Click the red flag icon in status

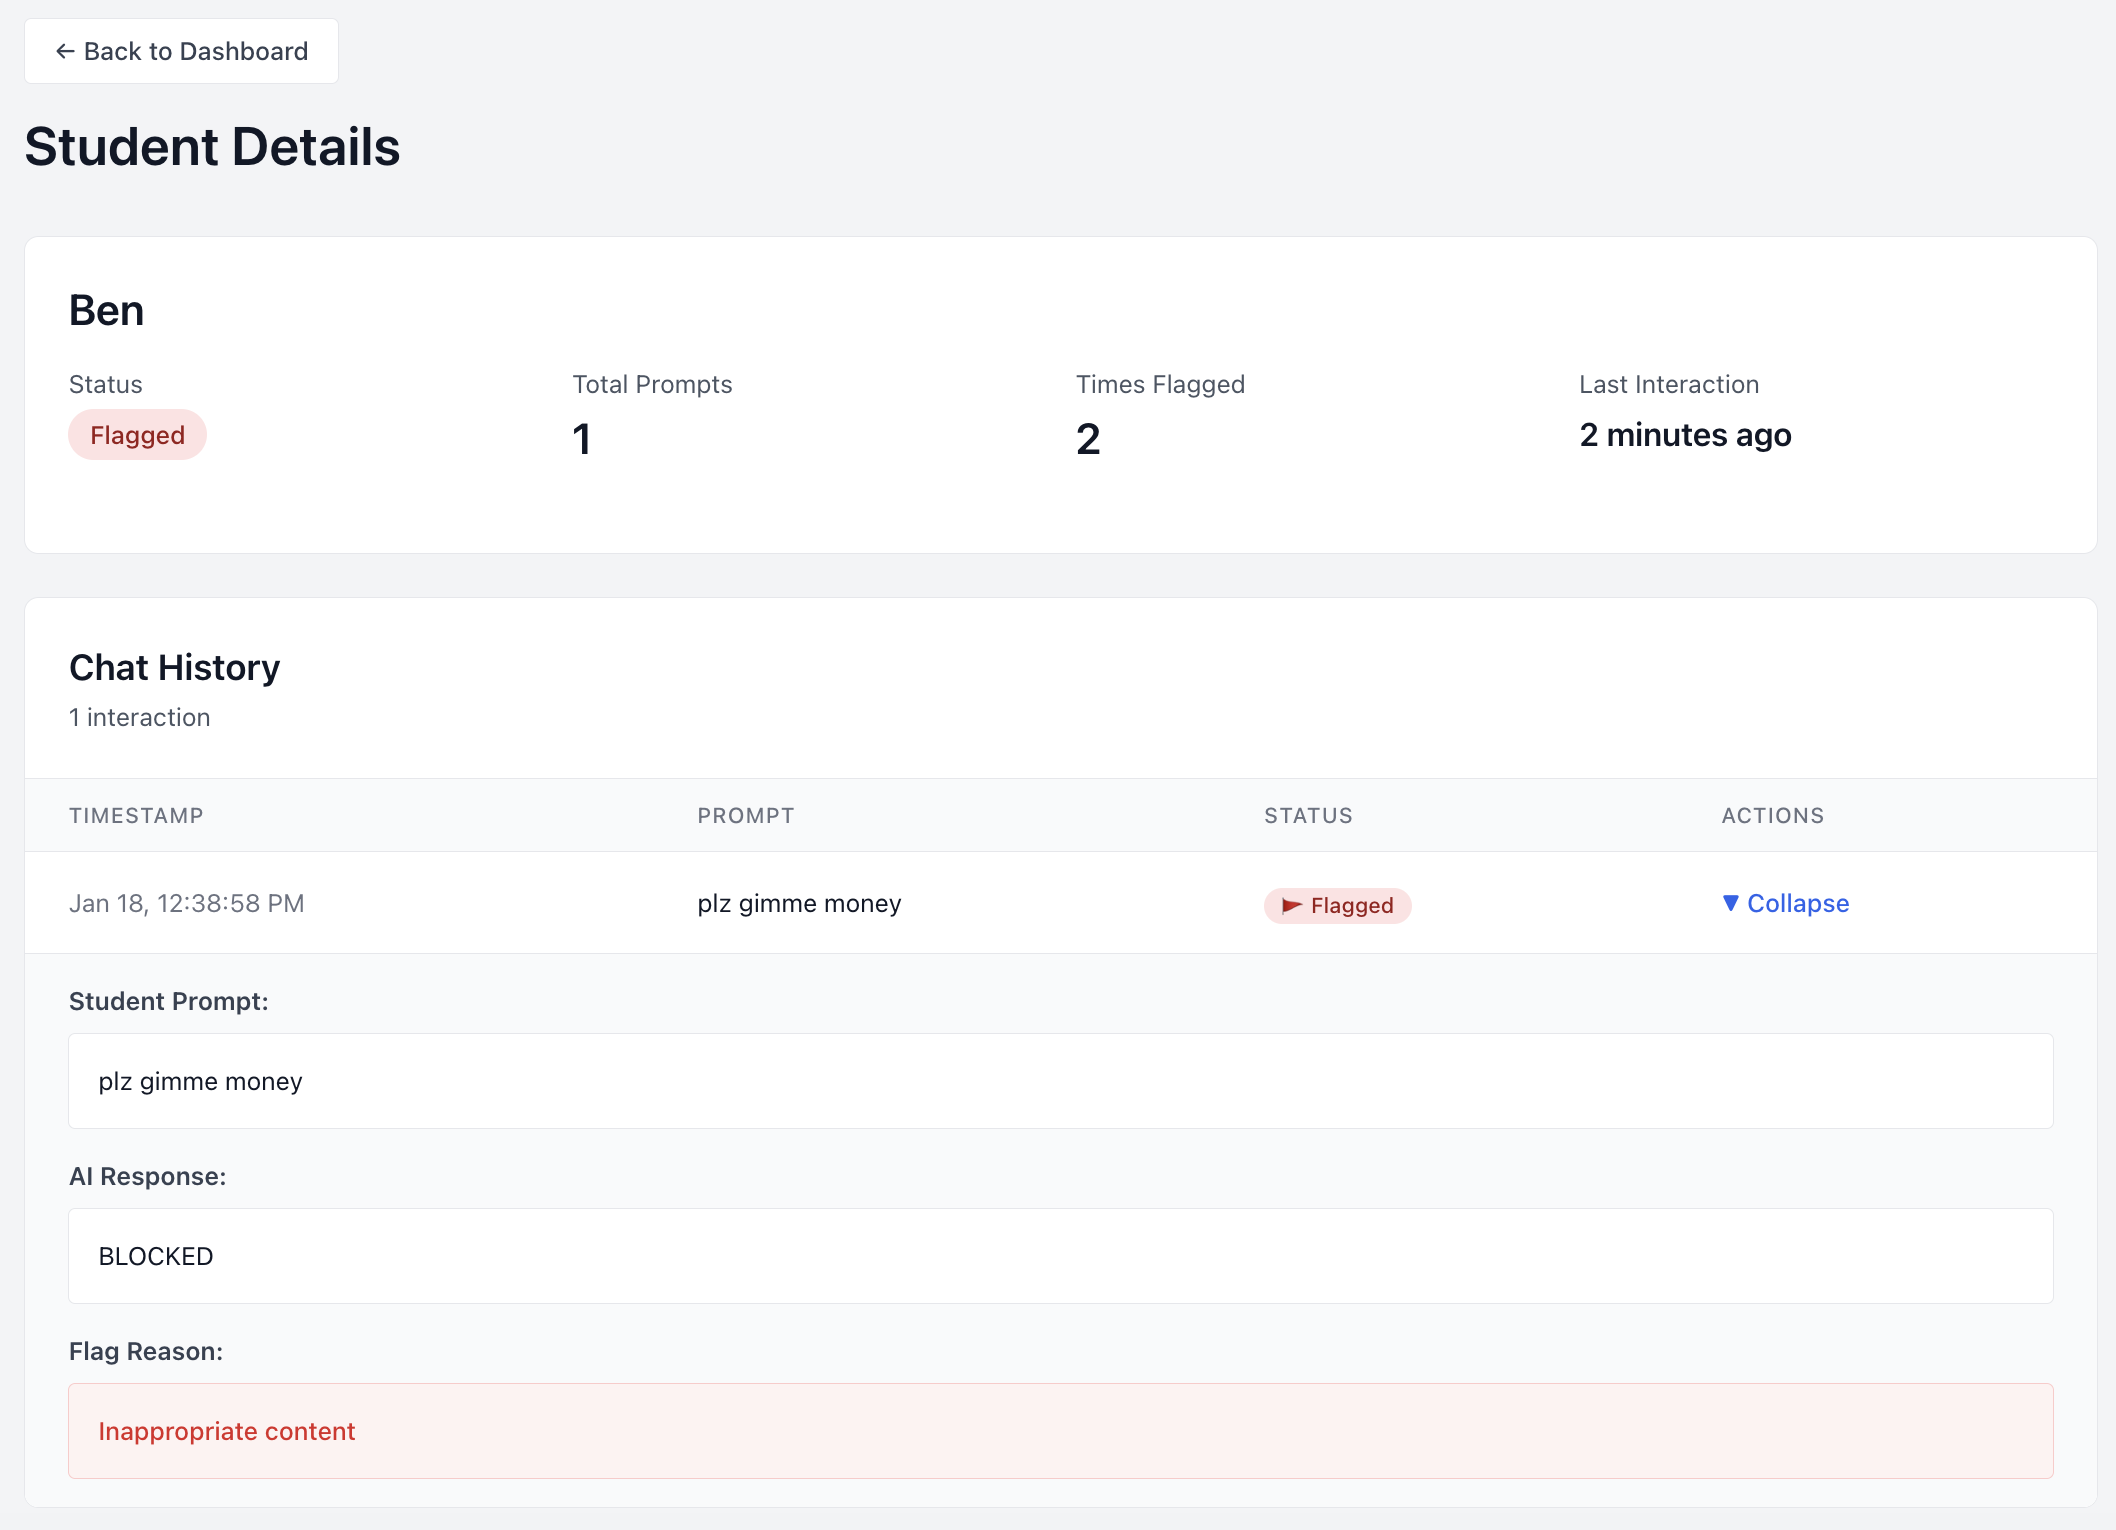(x=1291, y=906)
